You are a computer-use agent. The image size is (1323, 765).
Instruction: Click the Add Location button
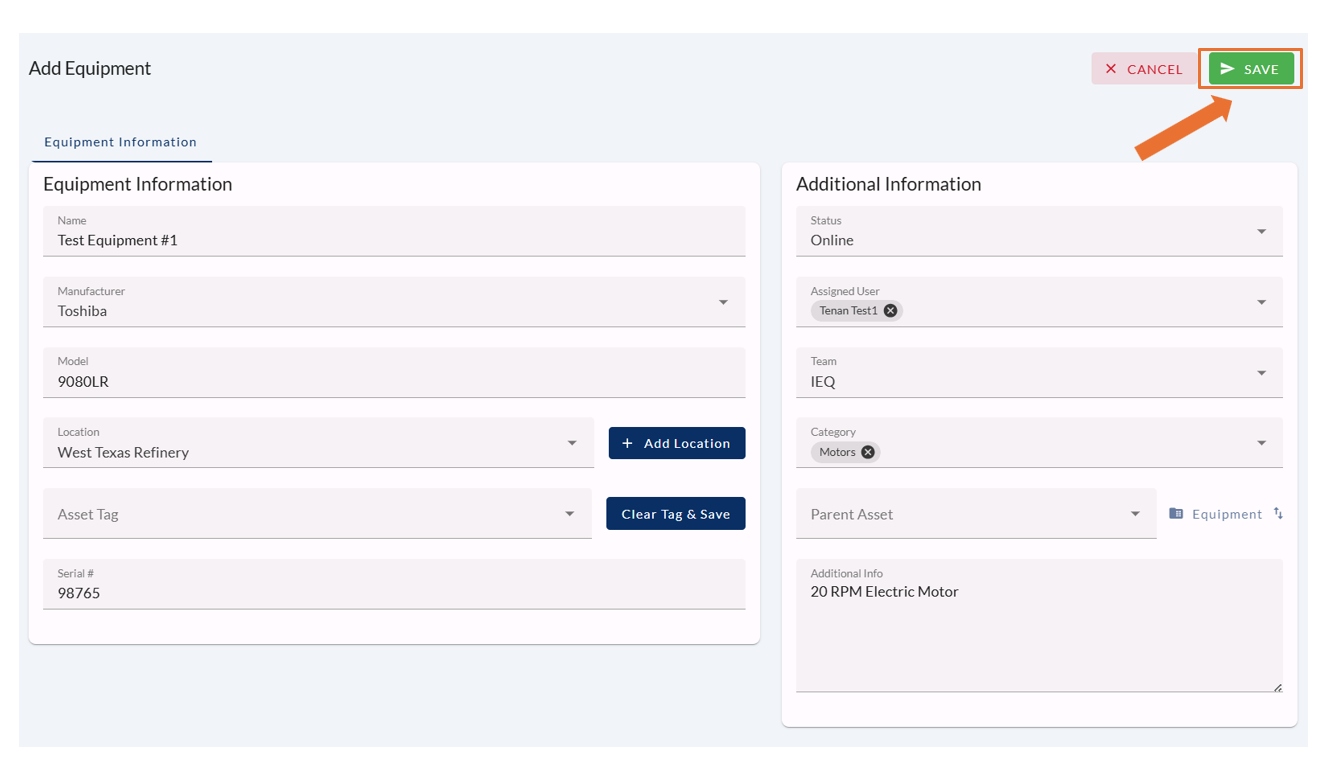point(676,443)
